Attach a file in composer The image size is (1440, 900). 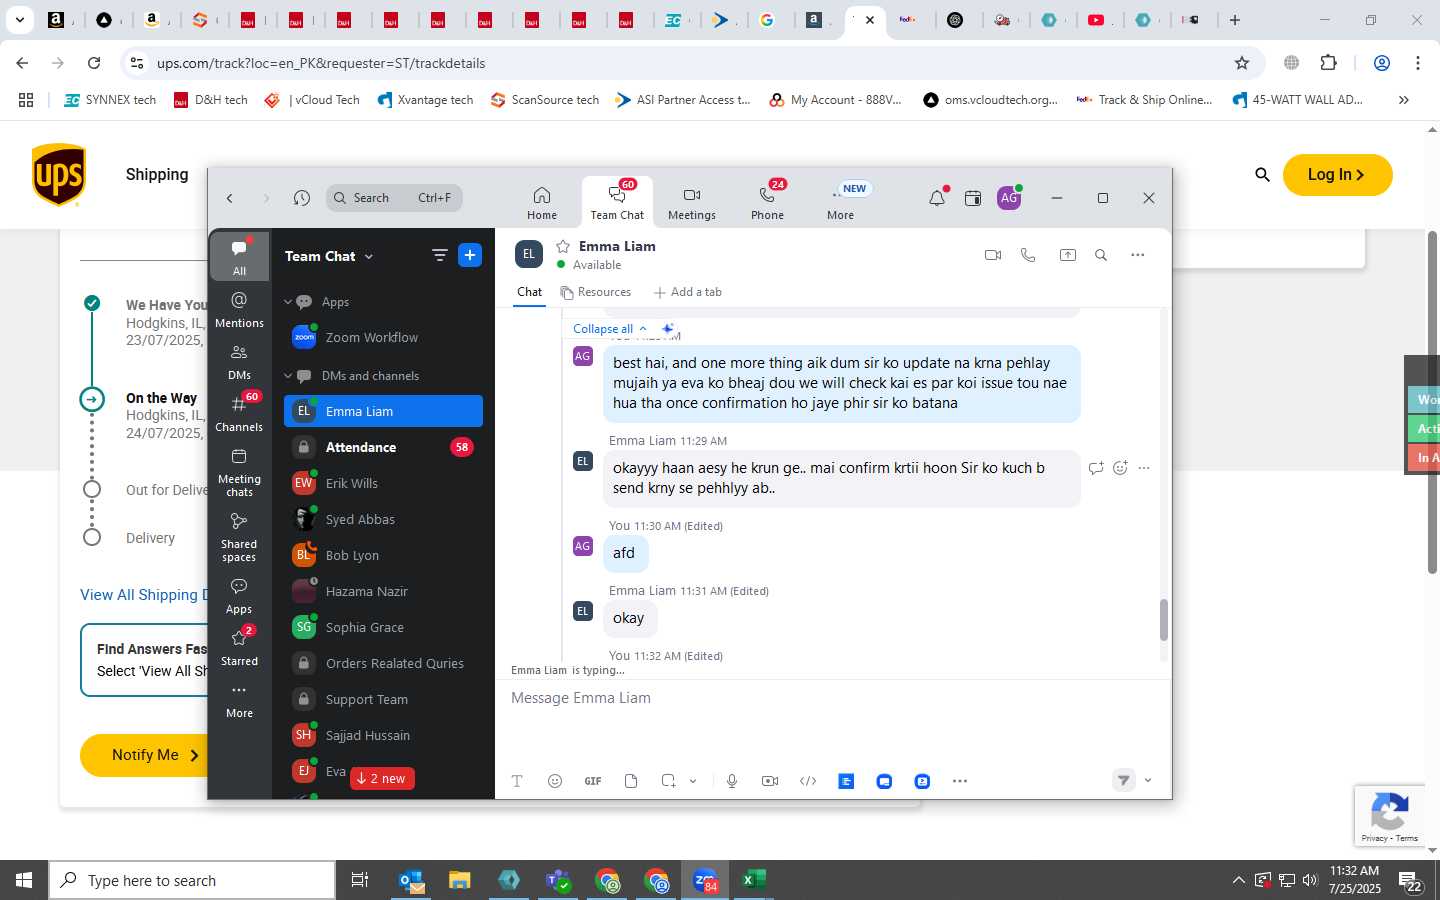[631, 781]
